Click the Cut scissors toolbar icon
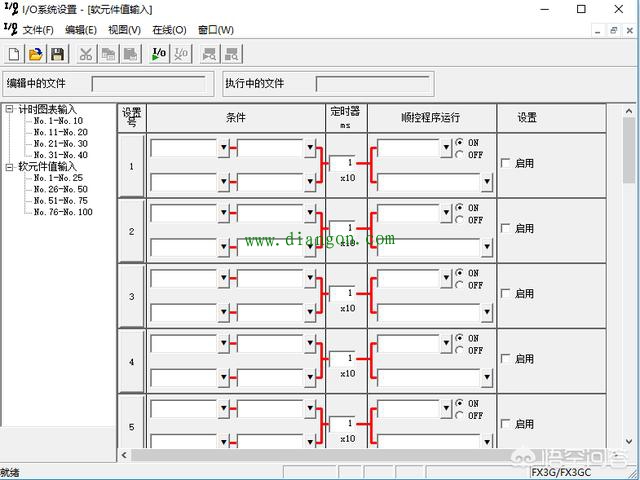640x480 pixels. [x=86, y=54]
